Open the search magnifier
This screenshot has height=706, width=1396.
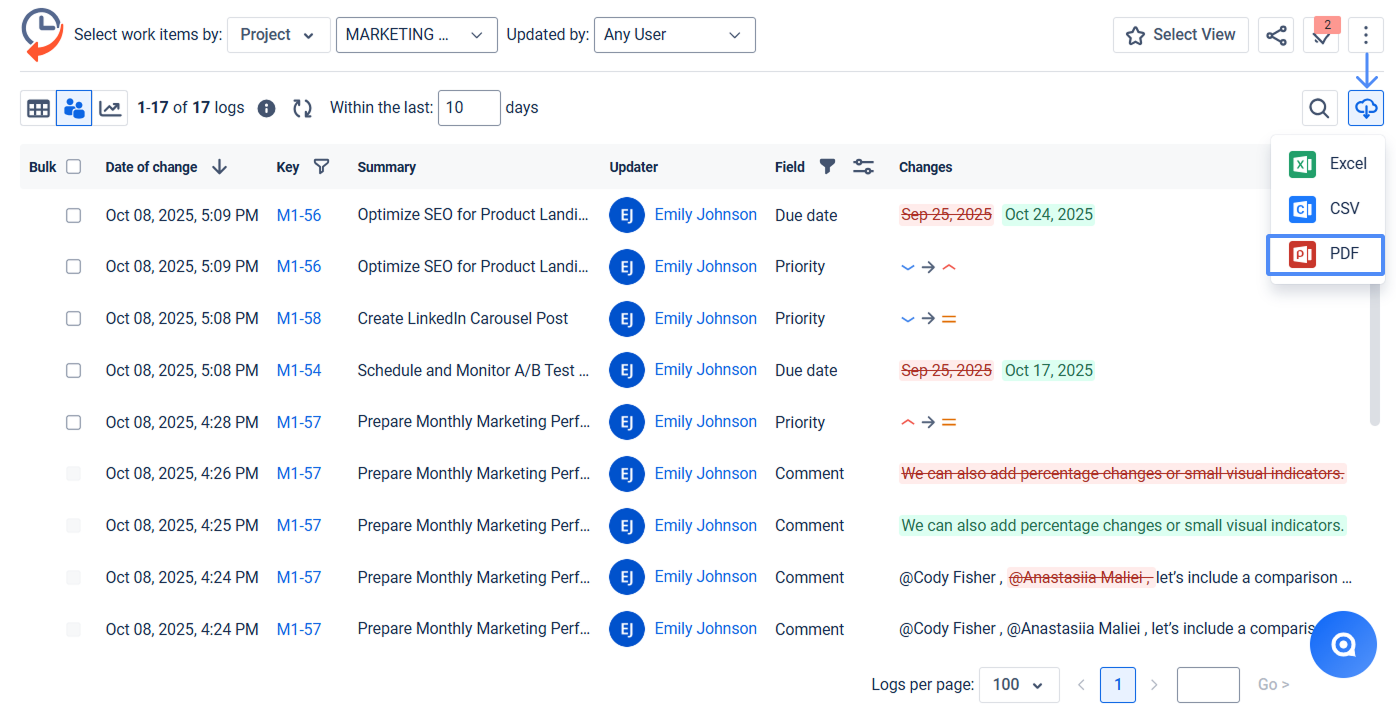coord(1320,108)
